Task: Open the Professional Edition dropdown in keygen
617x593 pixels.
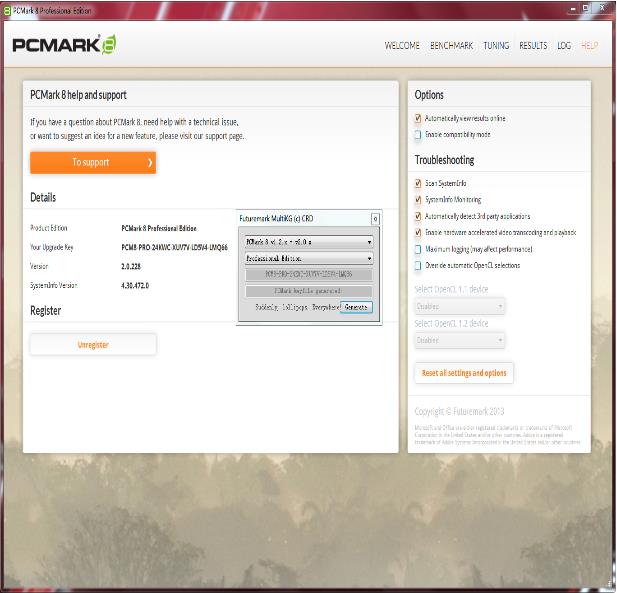Action: click(309, 258)
